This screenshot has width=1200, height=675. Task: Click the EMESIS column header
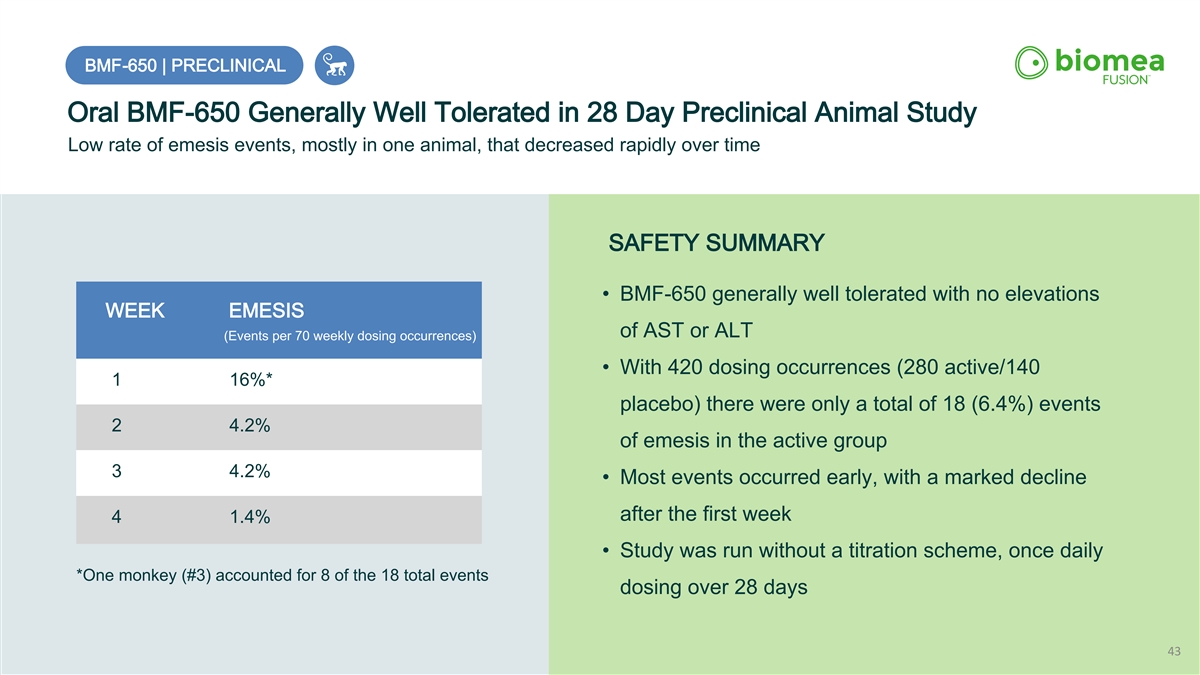click(266, 310)
